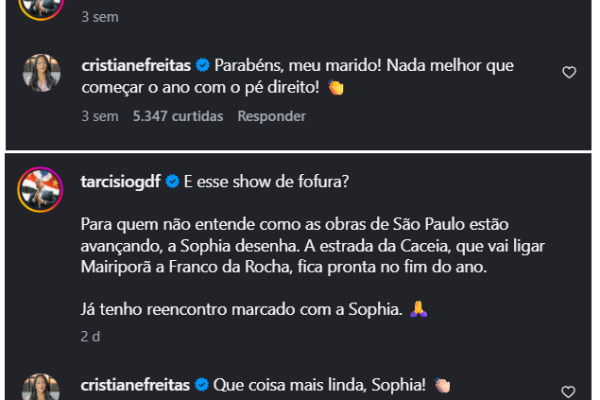600x400 pixels.
Task: Click cristianefreitas username in "Que coisa" comment
Action: point(135,384)
